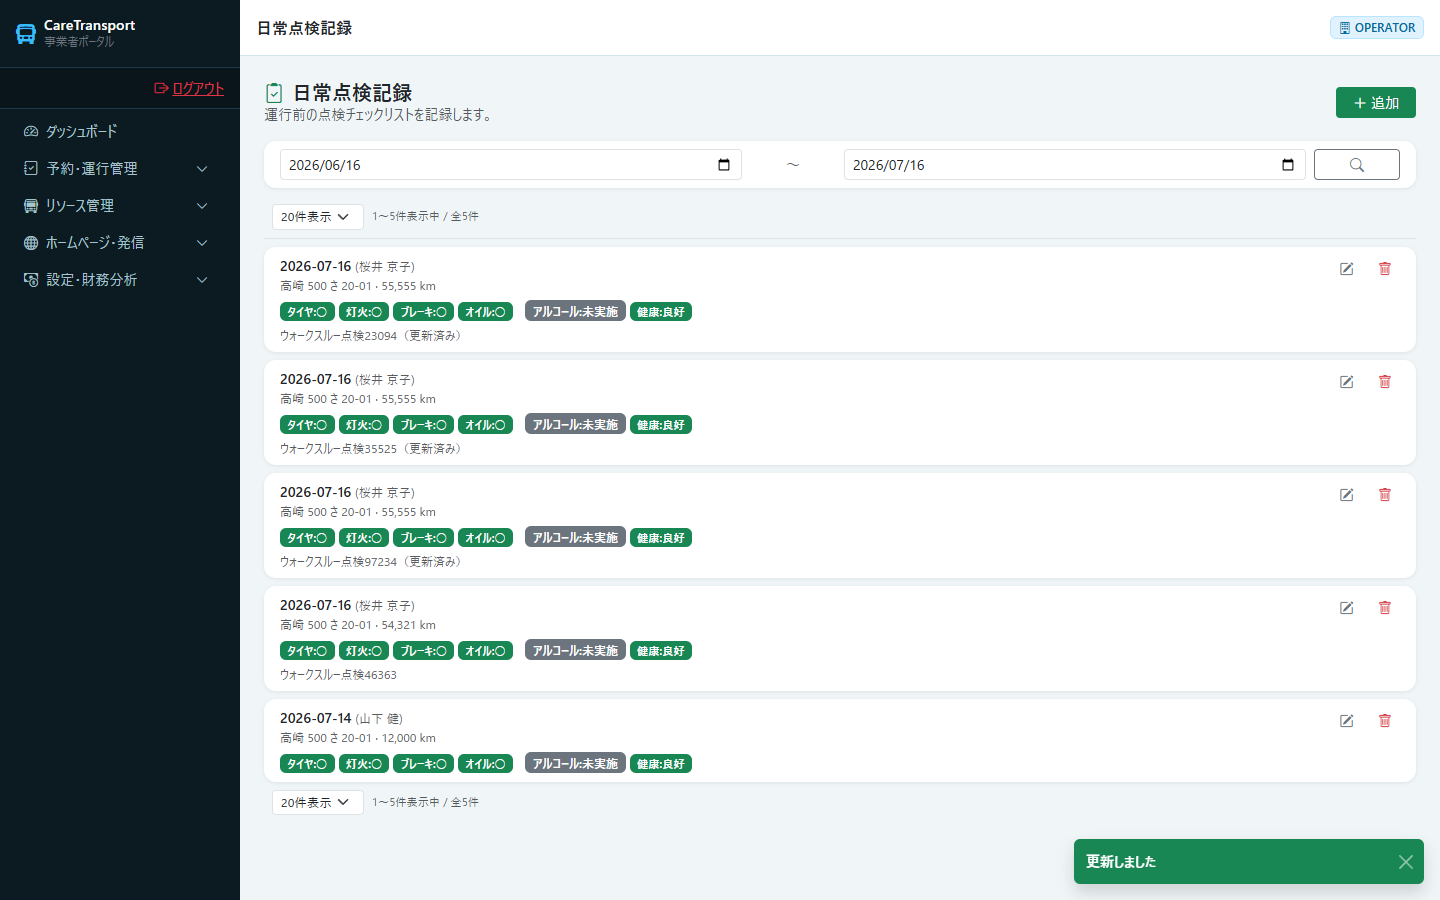Delete the 点検97234 inspection record
The image size is (1440, 900).
pyautogui.click(x=1385, y=495)
